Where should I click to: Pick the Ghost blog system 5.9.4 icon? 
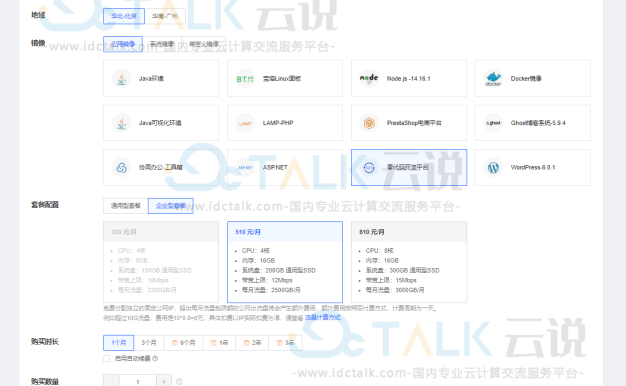493,123
